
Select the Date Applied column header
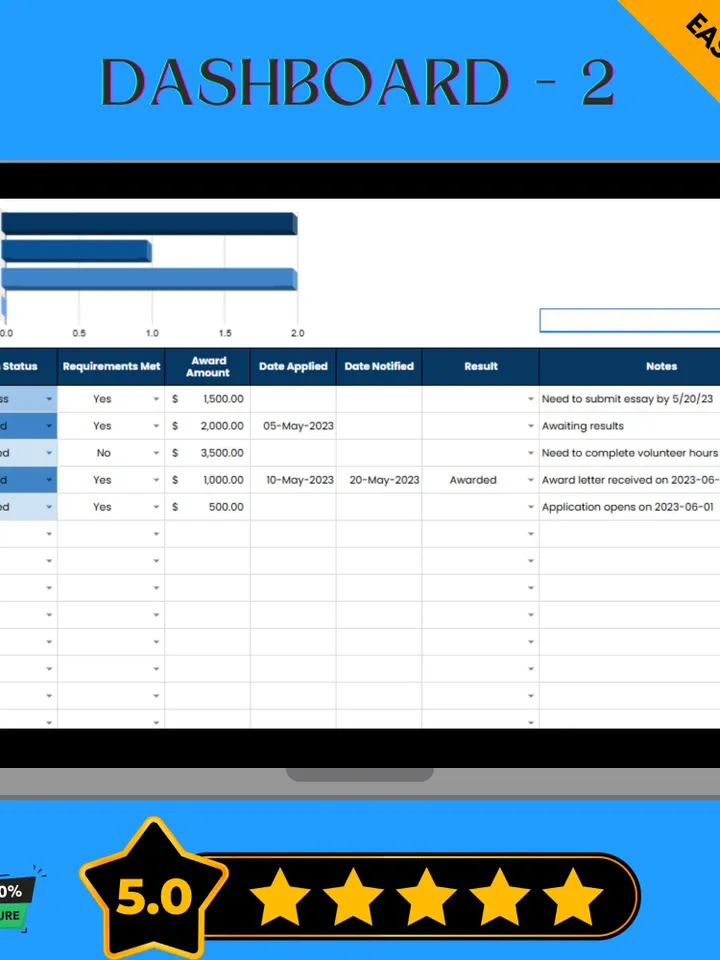click(293, 367)
